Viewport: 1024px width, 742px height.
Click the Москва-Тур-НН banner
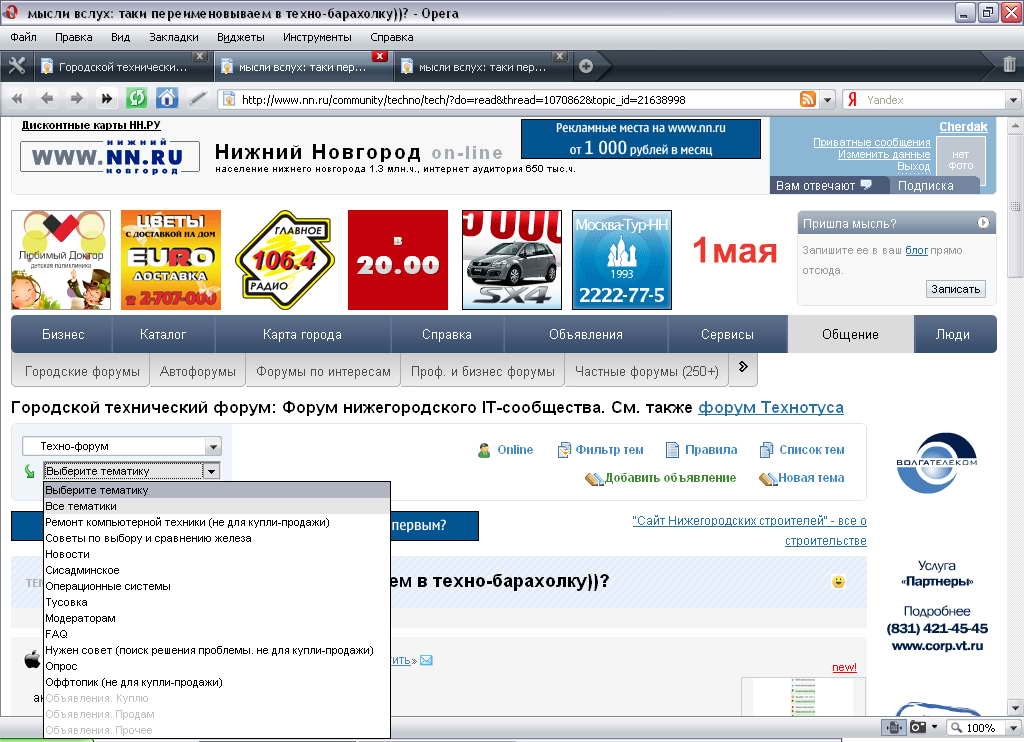pos(622,260)
